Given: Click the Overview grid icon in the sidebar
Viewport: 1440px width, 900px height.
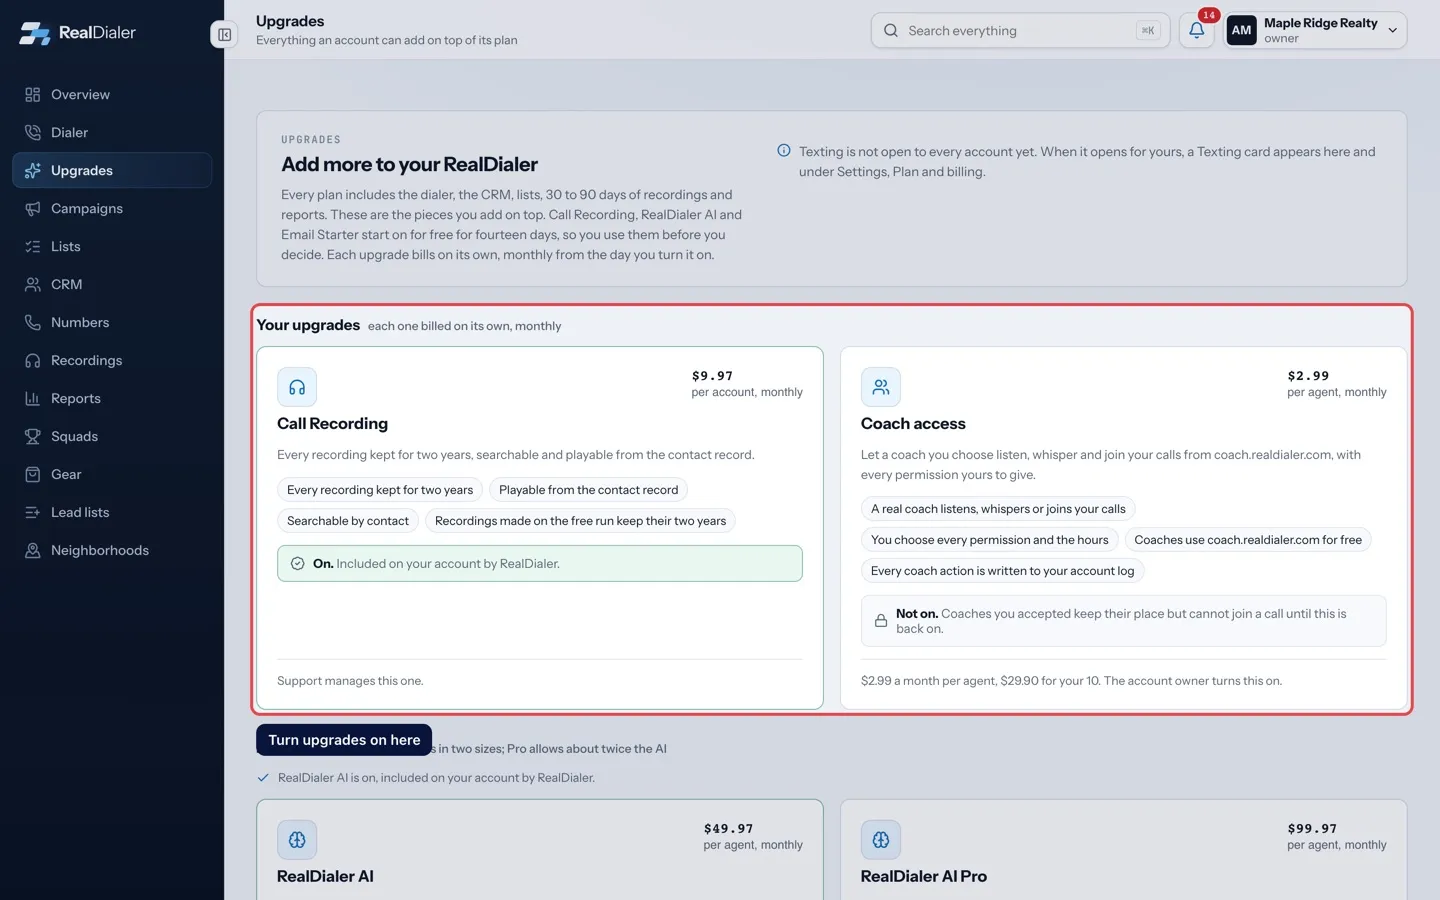Looking at the screenshot, I should click(33, 95).
